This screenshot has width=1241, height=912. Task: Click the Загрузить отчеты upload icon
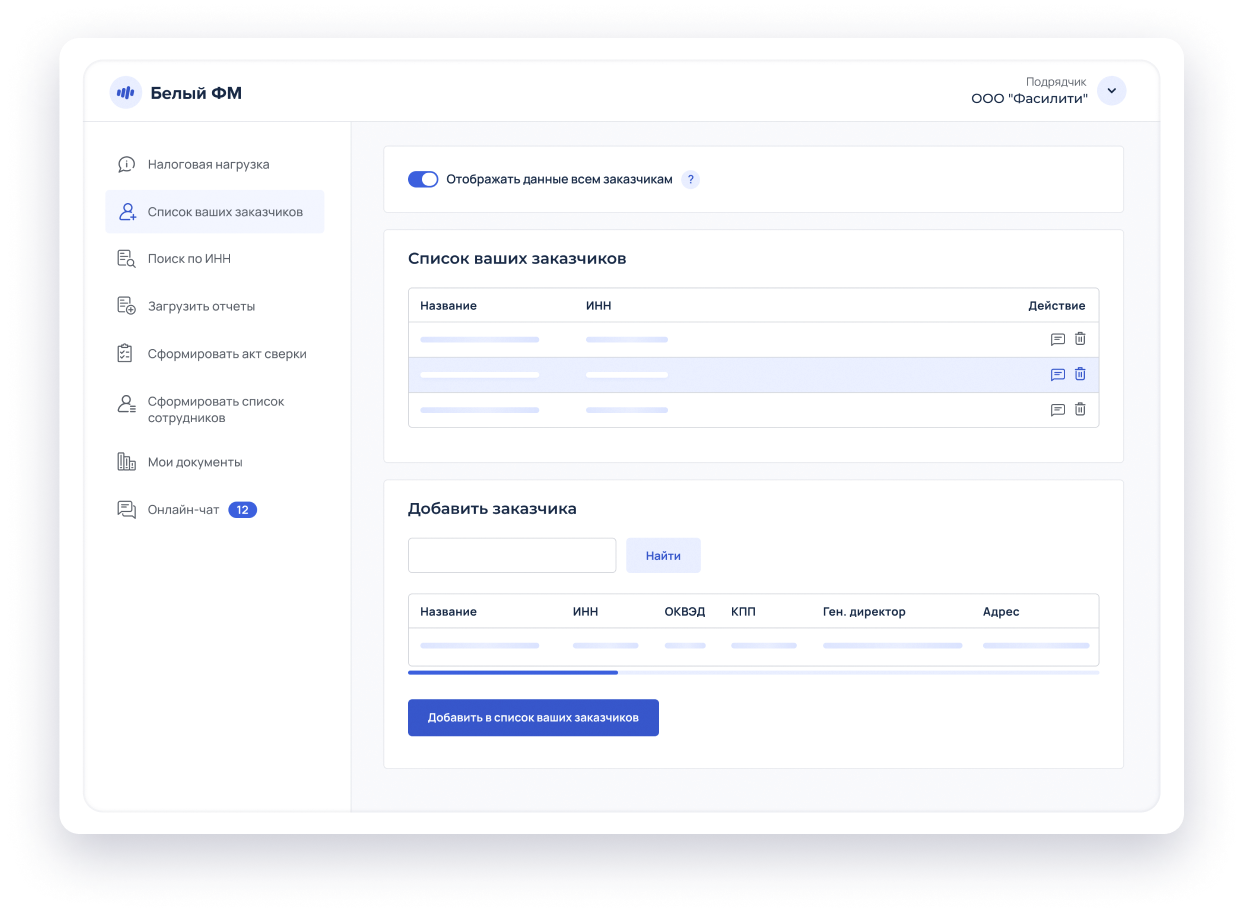126,306
